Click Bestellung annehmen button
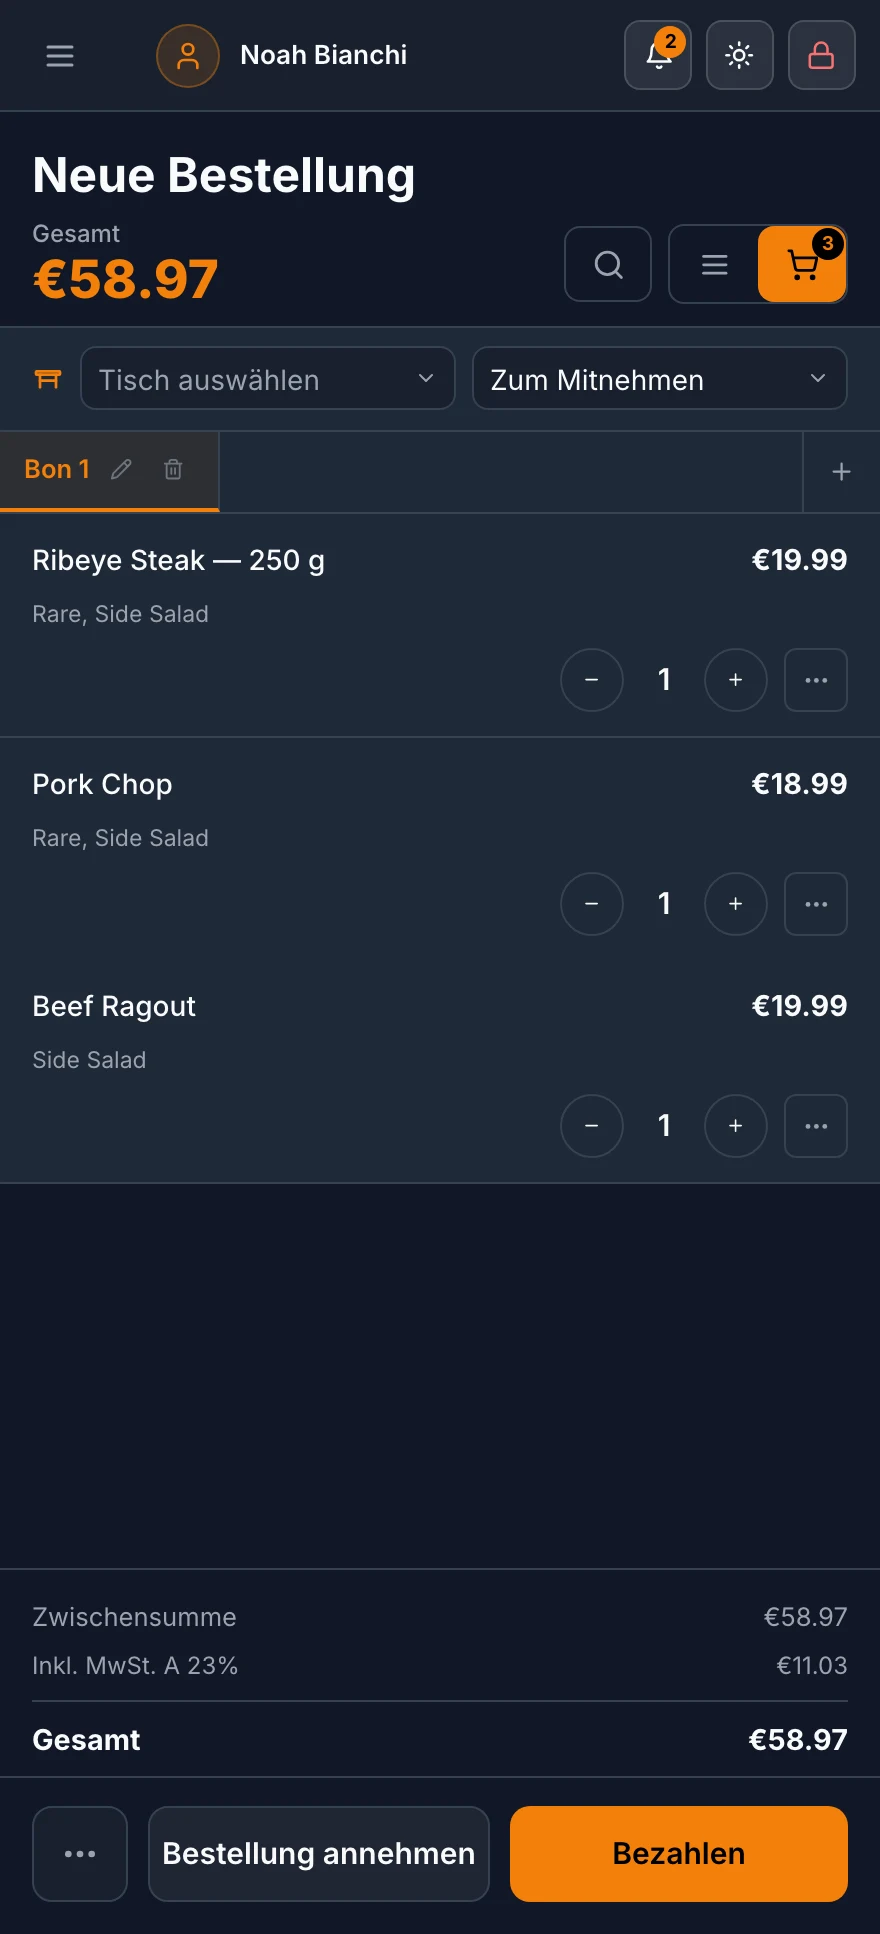 click(x=319, y=1854)
